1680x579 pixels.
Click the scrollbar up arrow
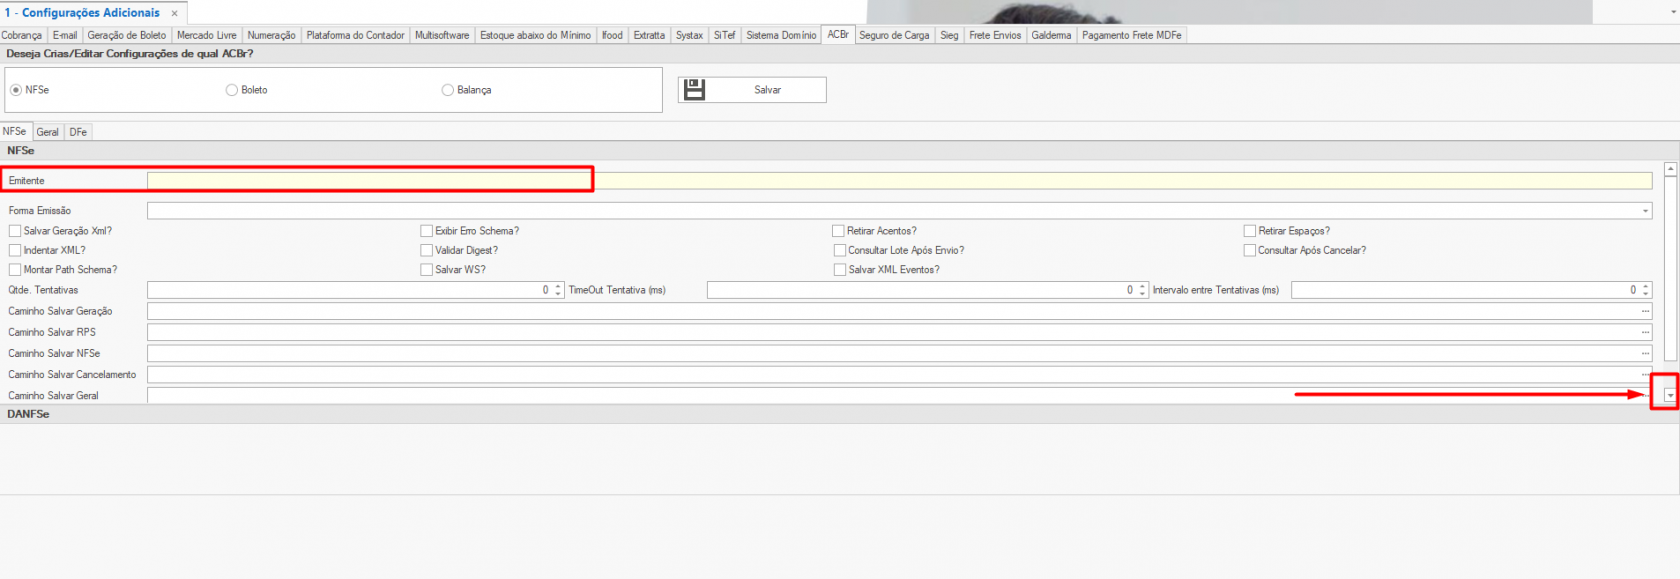coord(1670,170)
